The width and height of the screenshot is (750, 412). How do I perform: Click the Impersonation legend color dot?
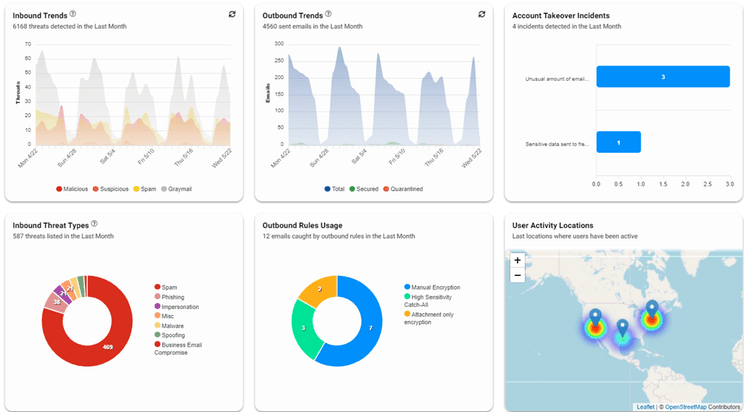point(157,306)
